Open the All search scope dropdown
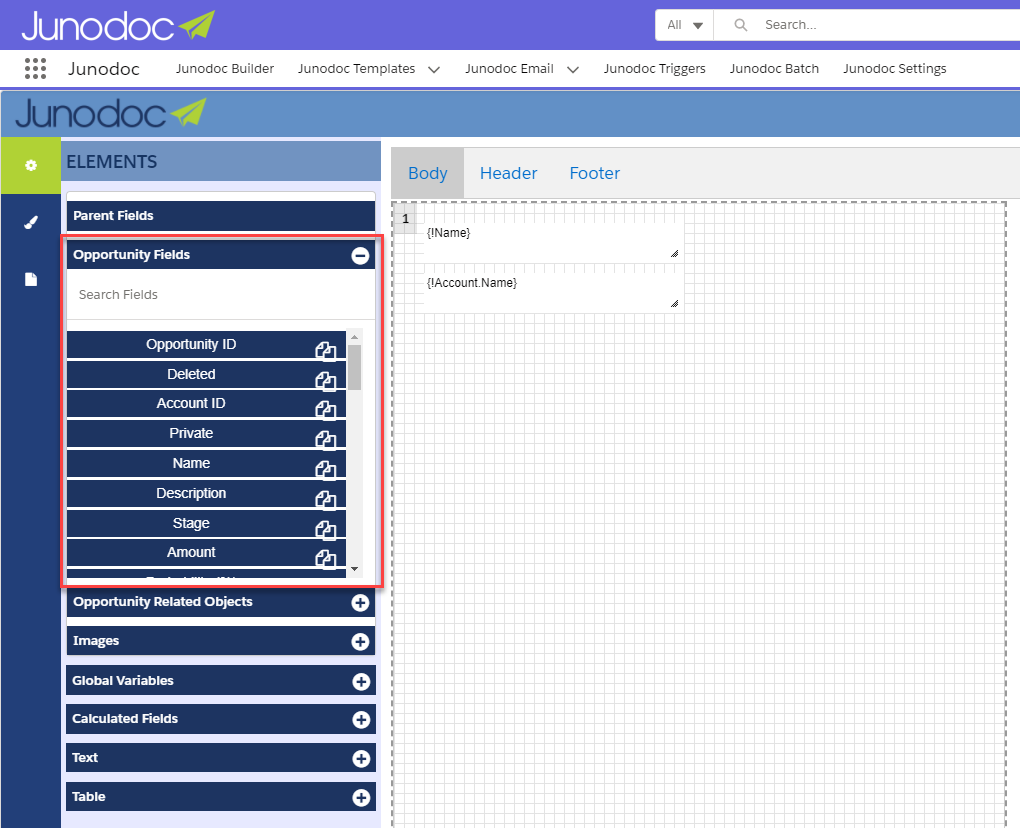The width and height of the screenshot is (1020, 828). [684, 25]
